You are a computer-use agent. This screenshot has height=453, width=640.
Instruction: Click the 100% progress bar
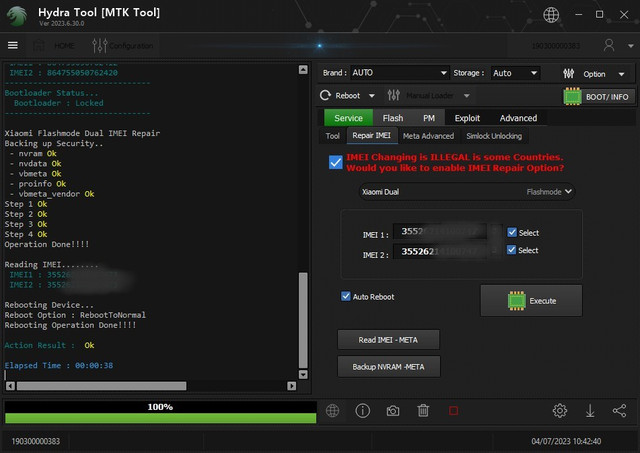160,412
